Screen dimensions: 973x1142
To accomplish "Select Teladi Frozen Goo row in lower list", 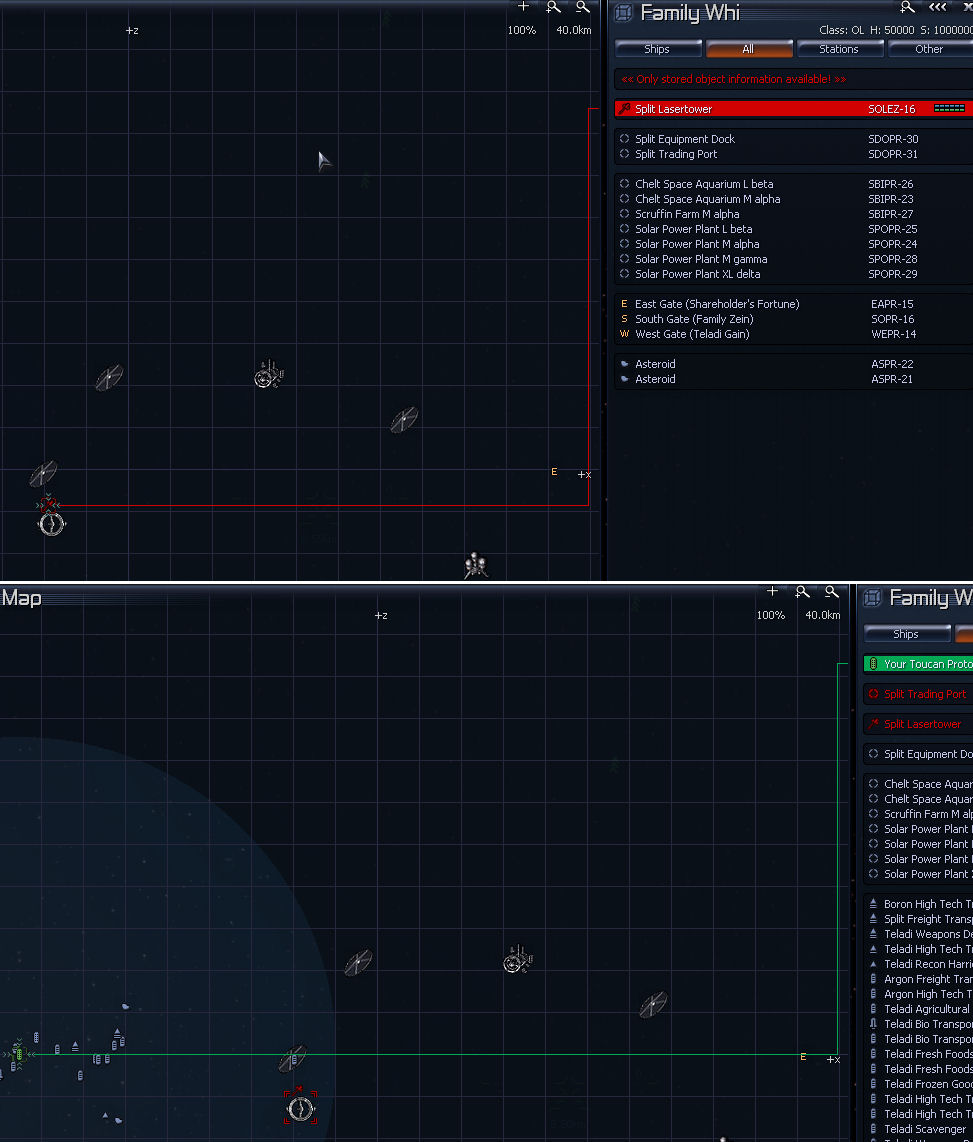I will 918,1084.
